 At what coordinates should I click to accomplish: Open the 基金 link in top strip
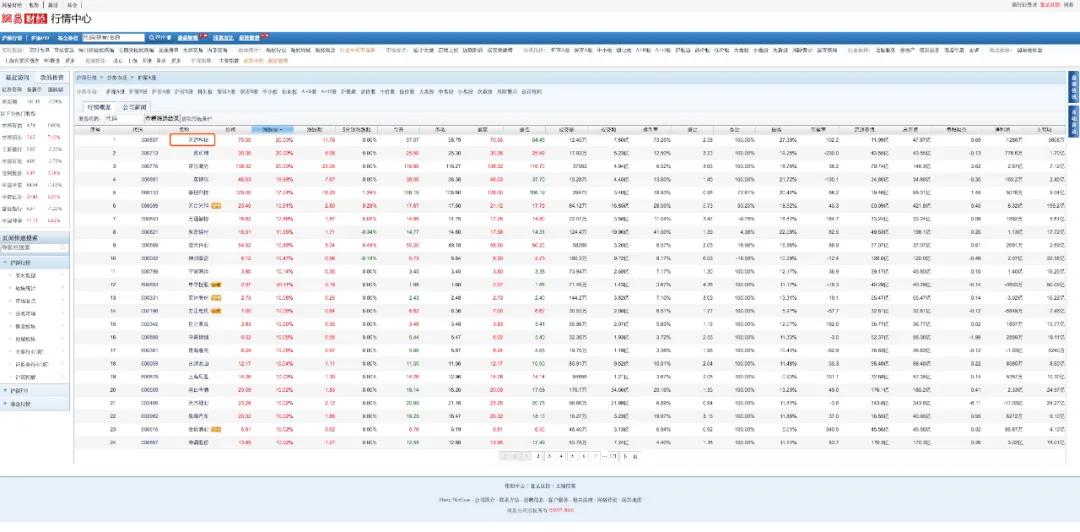72,4
